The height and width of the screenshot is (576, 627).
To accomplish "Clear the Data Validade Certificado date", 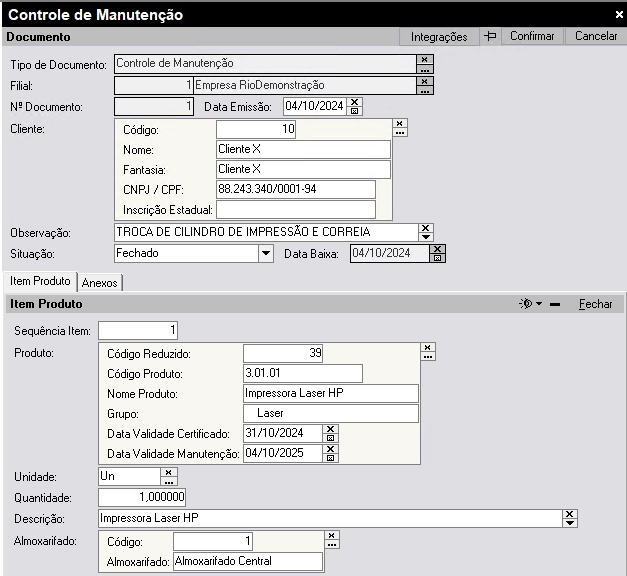I will coord(331,429).
